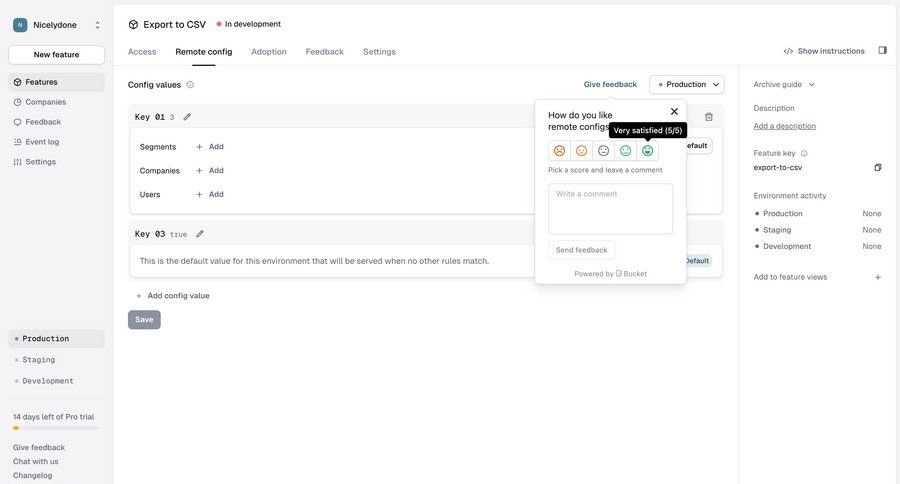Open the In development status badge
The width and height of the screenshot is (900, 484).
[249, 24]
